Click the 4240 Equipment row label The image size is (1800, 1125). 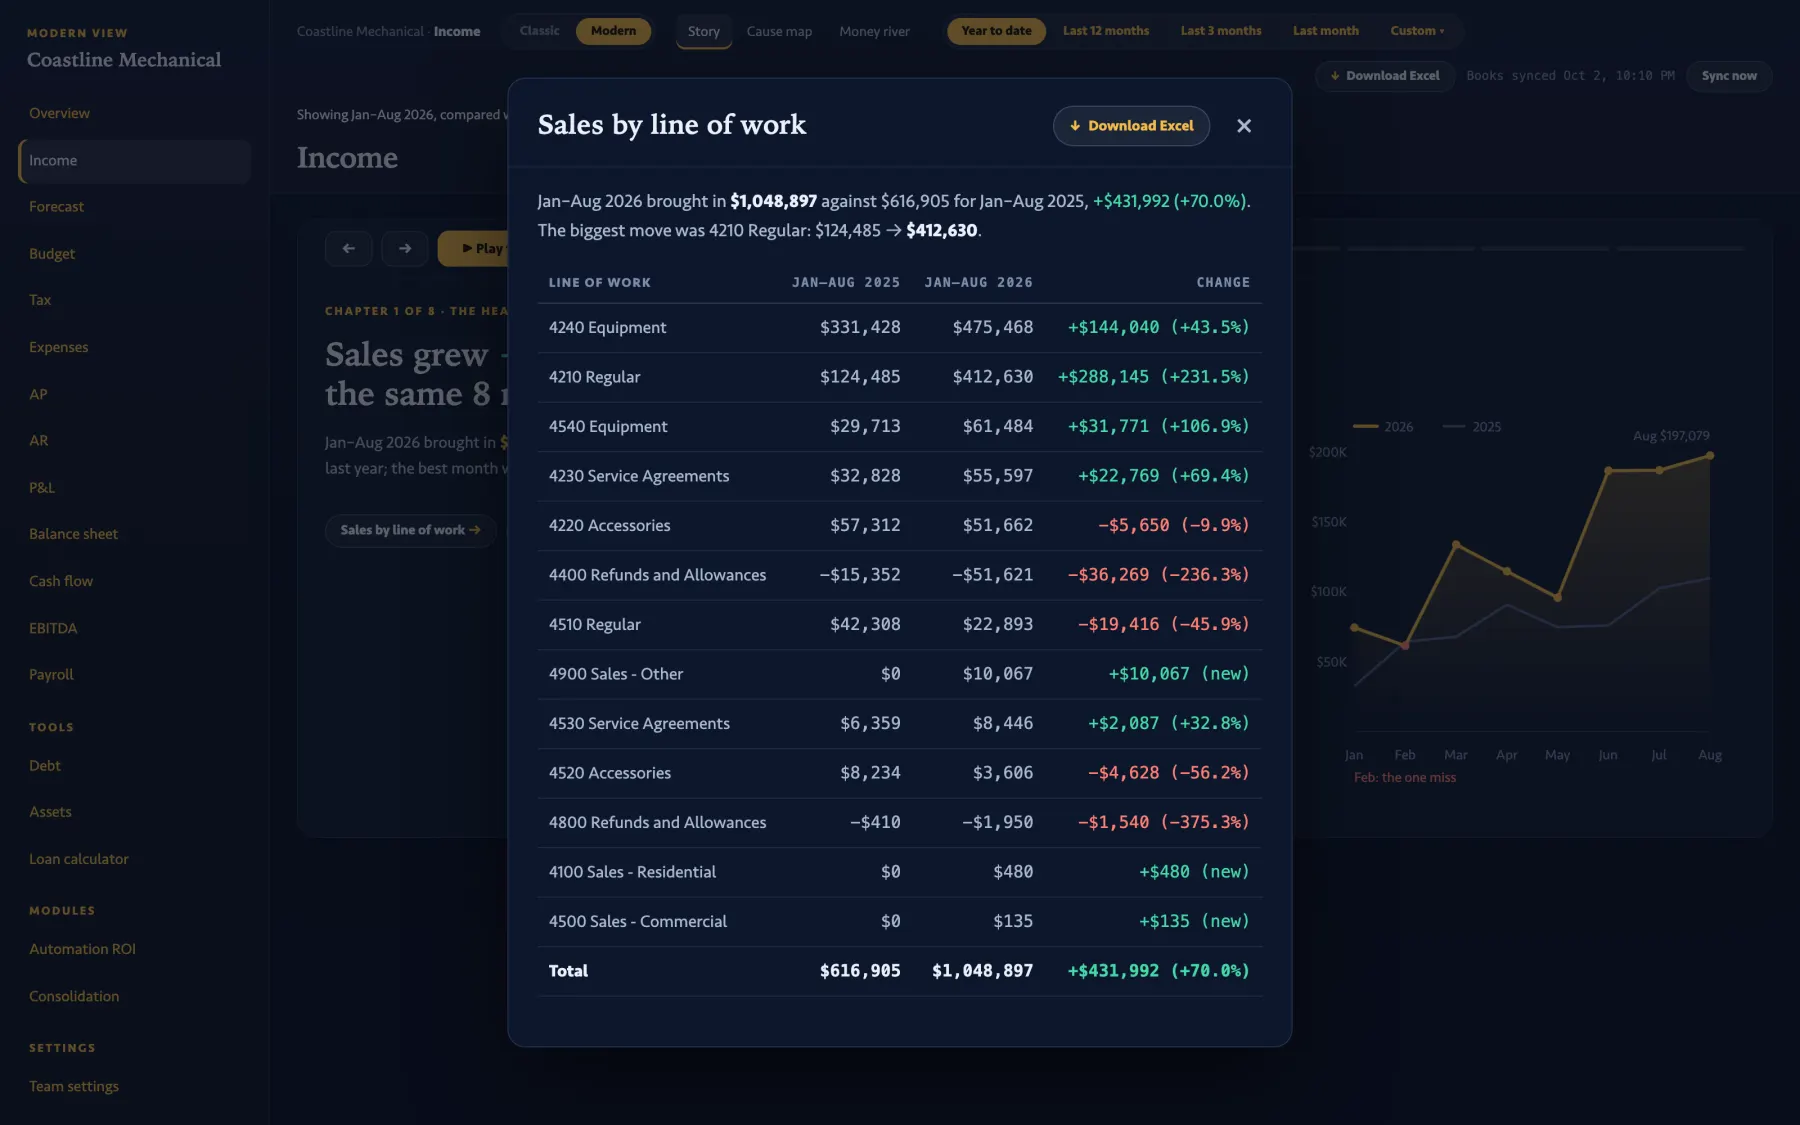pos(607,327)
